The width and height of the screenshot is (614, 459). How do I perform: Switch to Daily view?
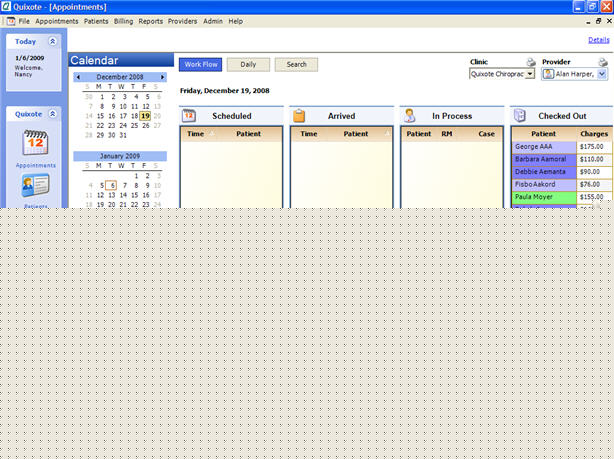coord(248,65)
